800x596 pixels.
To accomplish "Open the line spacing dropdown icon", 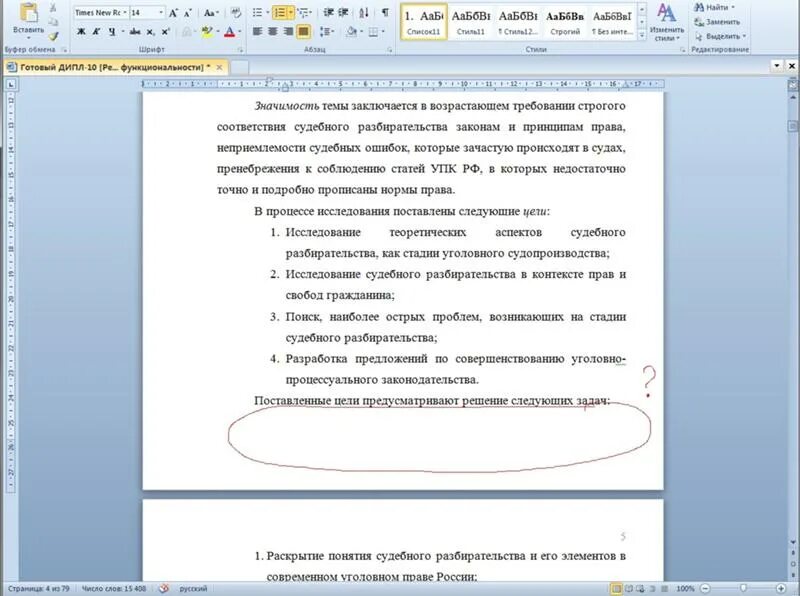I will [x=327, y=32].
